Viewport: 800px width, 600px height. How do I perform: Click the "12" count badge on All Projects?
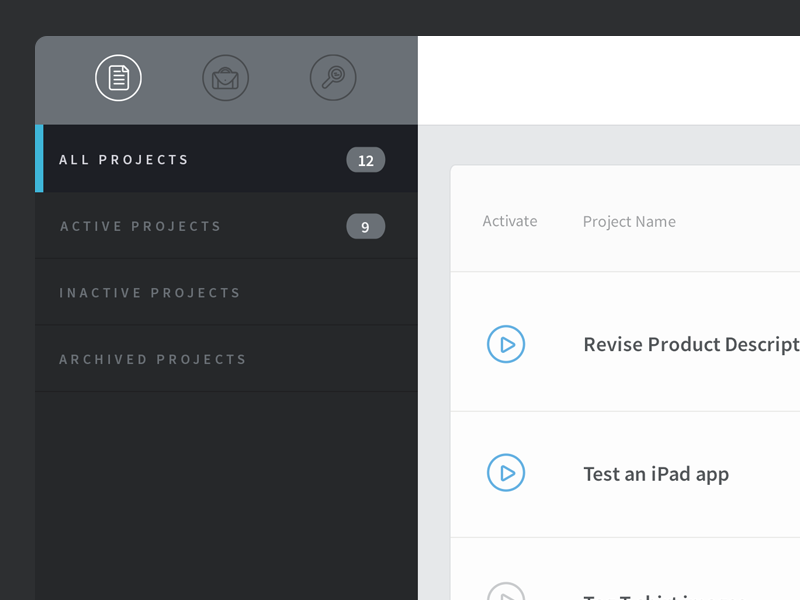(366, 160)
